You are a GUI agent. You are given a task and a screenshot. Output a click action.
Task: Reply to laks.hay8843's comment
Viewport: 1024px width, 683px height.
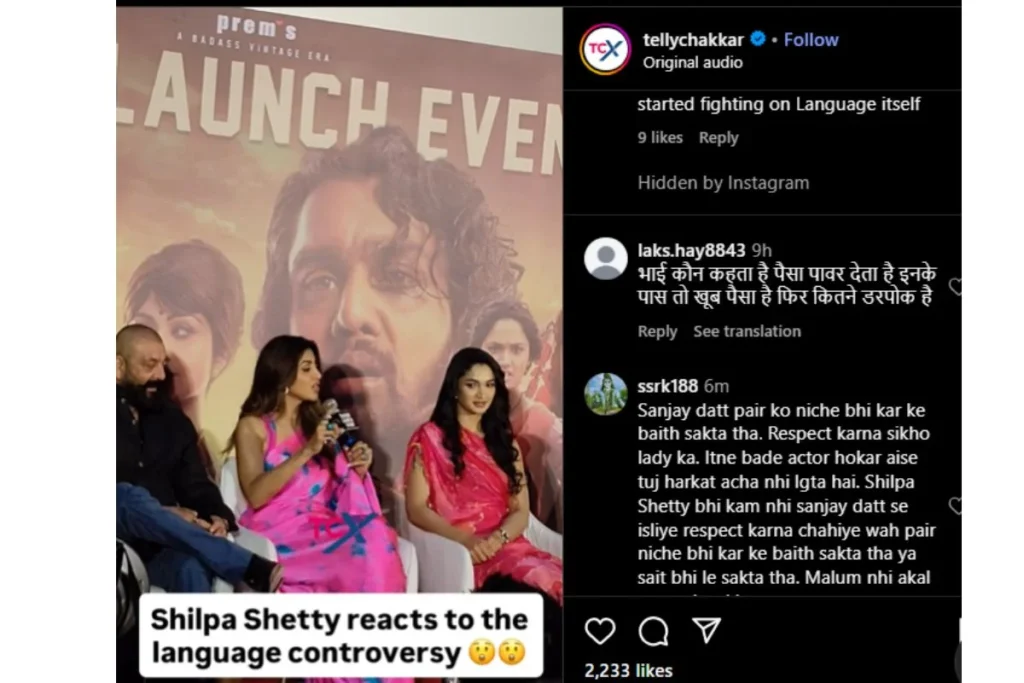657,332
